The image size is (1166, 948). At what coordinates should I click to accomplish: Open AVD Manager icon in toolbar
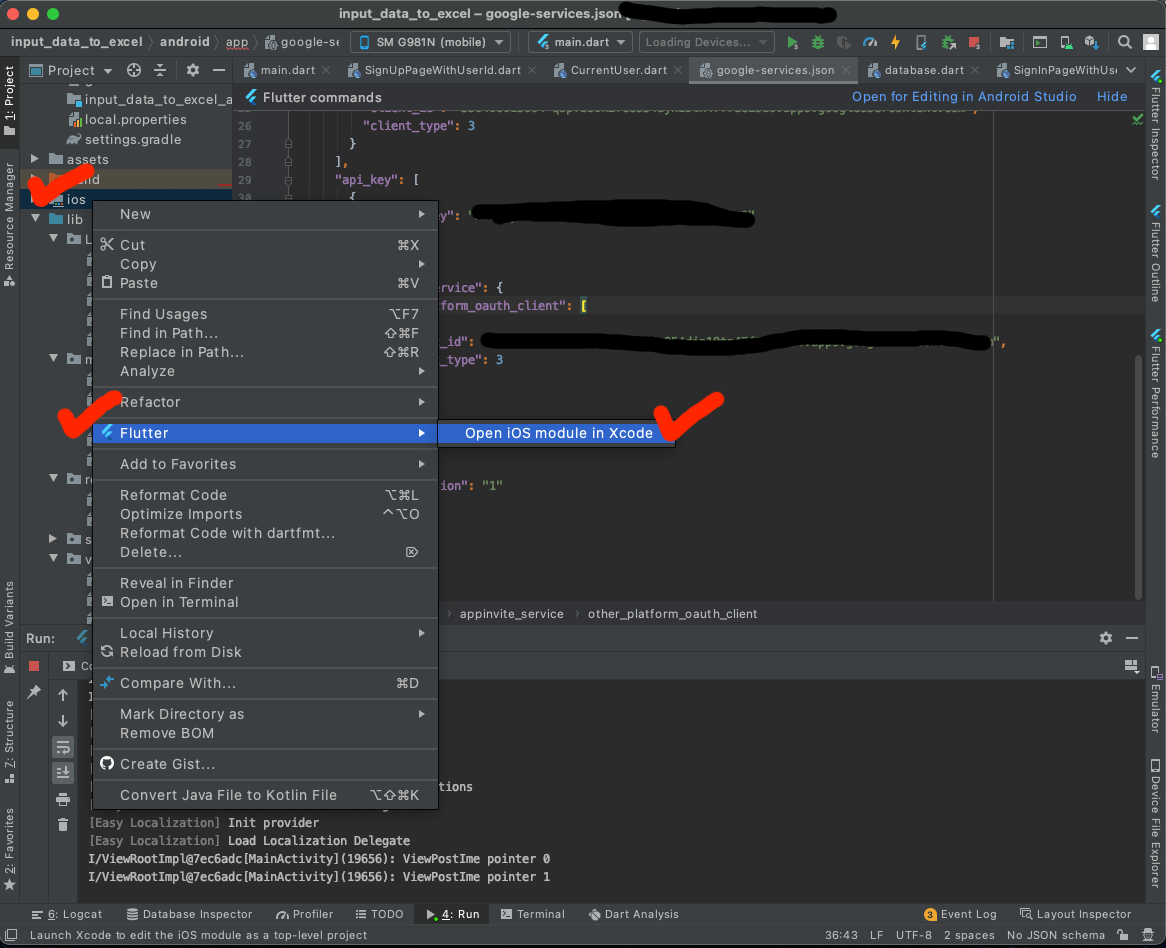pyautogui.click(x=1066, y=42)
